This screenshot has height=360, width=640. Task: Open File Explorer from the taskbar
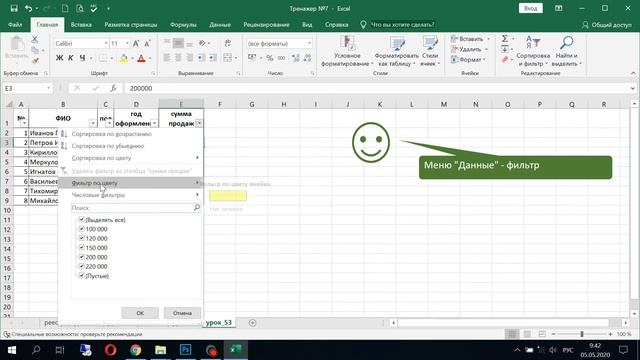click(161, 350)
